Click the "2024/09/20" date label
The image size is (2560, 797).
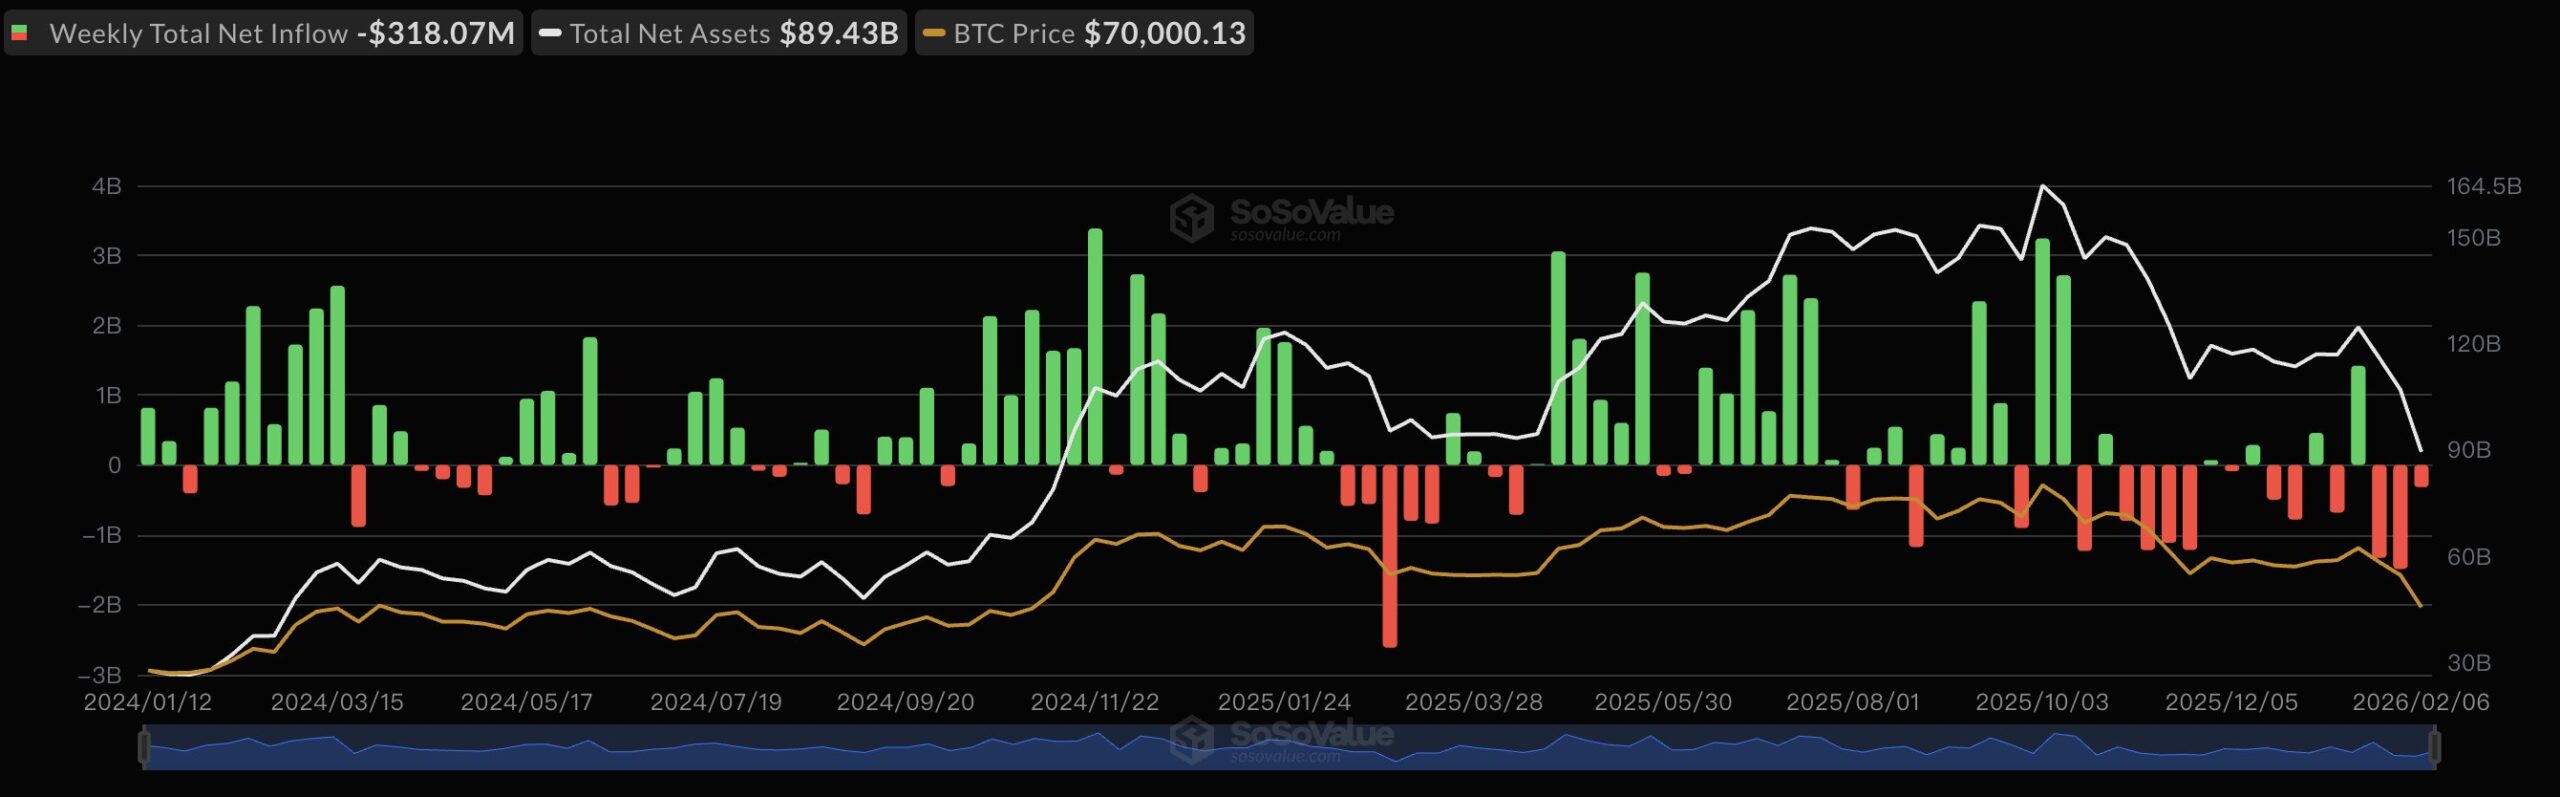click(x=905, y=702)
